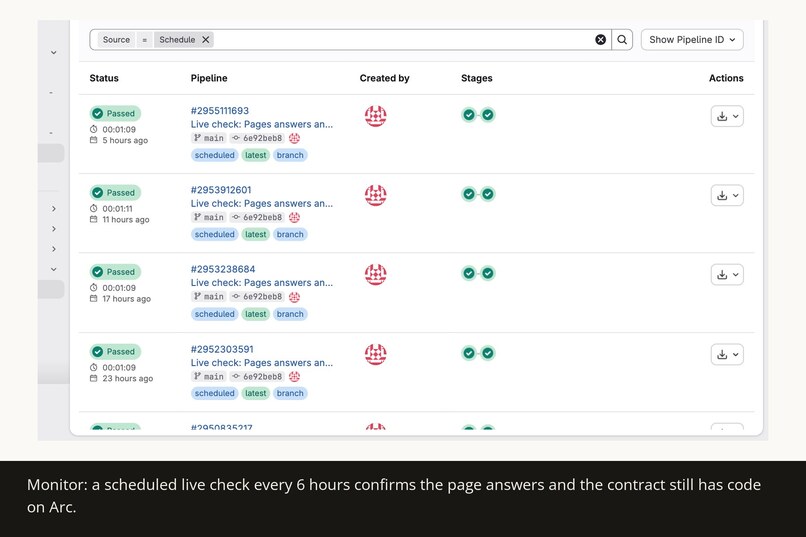Click second stage icon of pipeline #2952303591
The image size is (806, 537).
point(488,353)
